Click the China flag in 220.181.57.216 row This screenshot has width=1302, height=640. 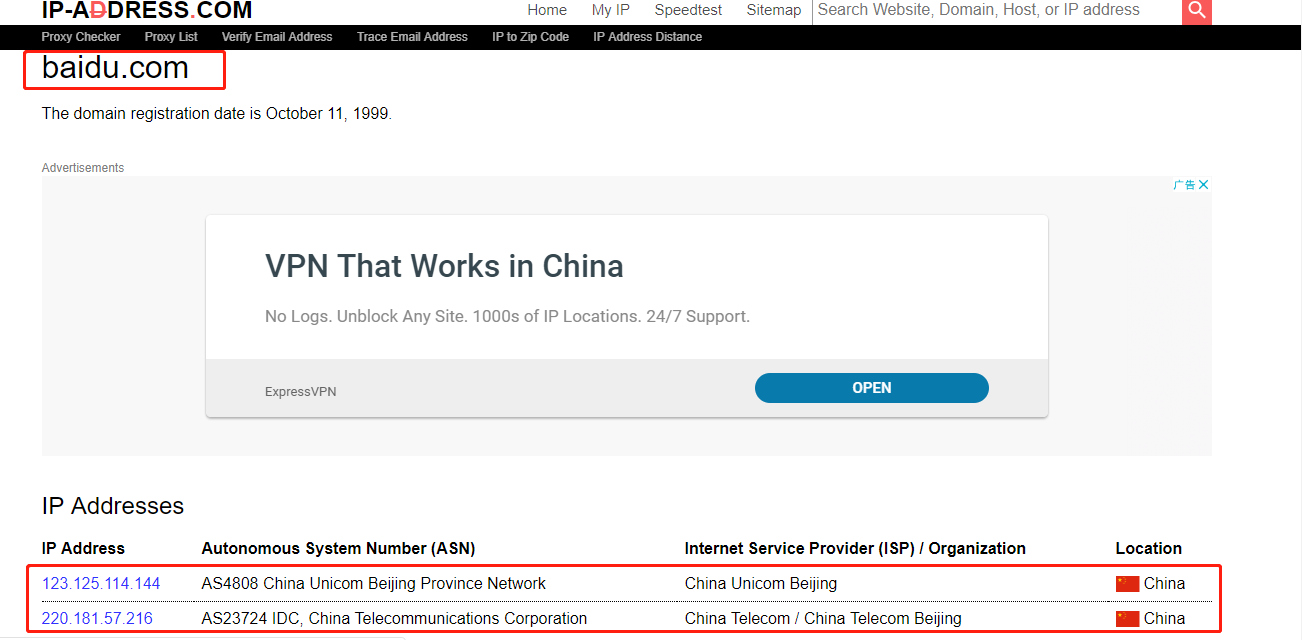pos(1127,619)
